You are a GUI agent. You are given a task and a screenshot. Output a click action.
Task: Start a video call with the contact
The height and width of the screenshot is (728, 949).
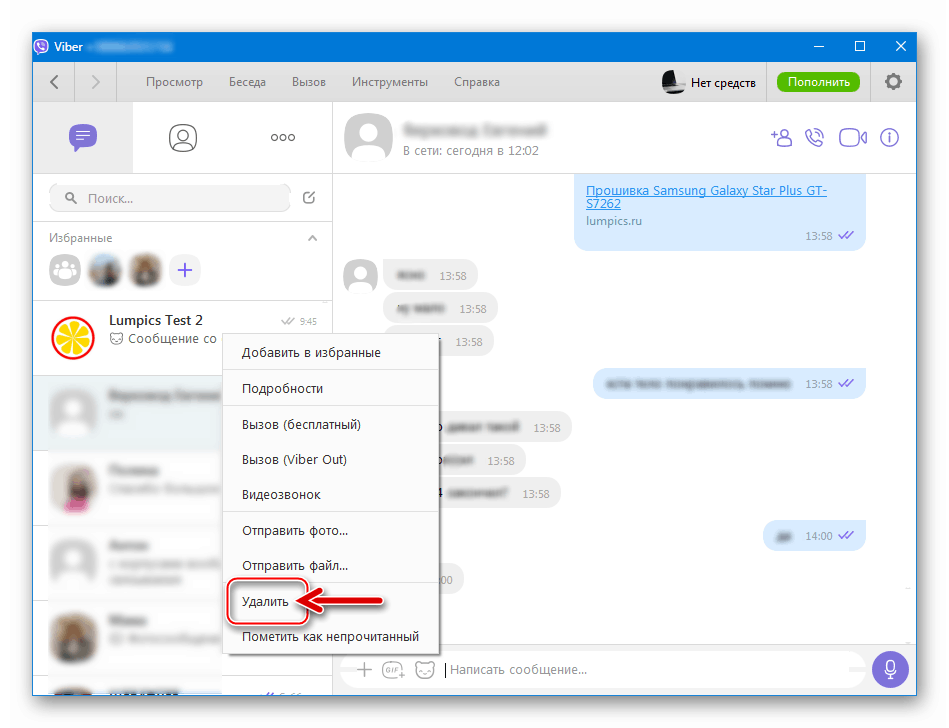pos(852,137)
